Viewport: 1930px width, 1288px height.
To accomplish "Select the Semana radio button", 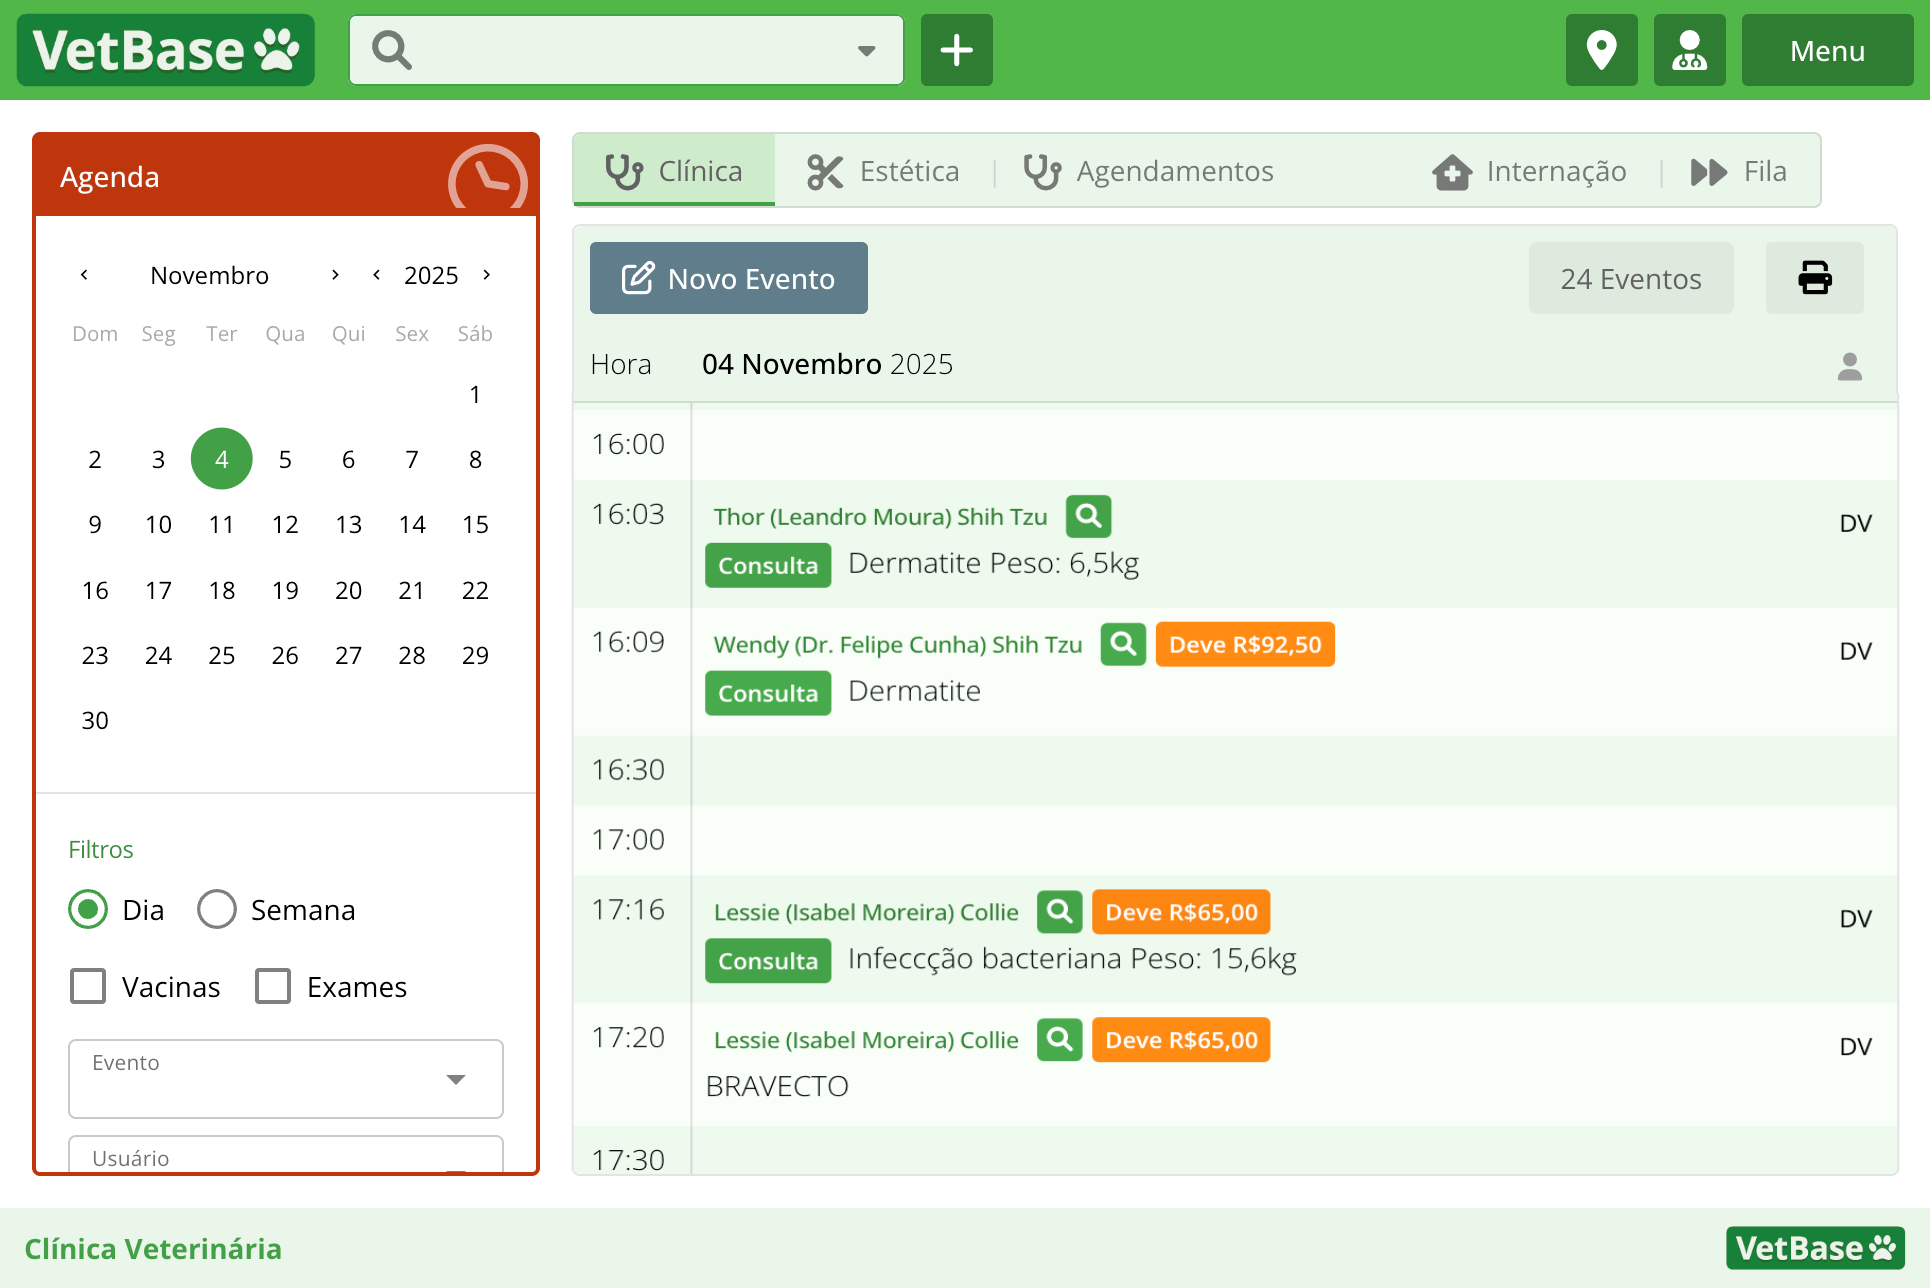I will [x=216, y=909].
